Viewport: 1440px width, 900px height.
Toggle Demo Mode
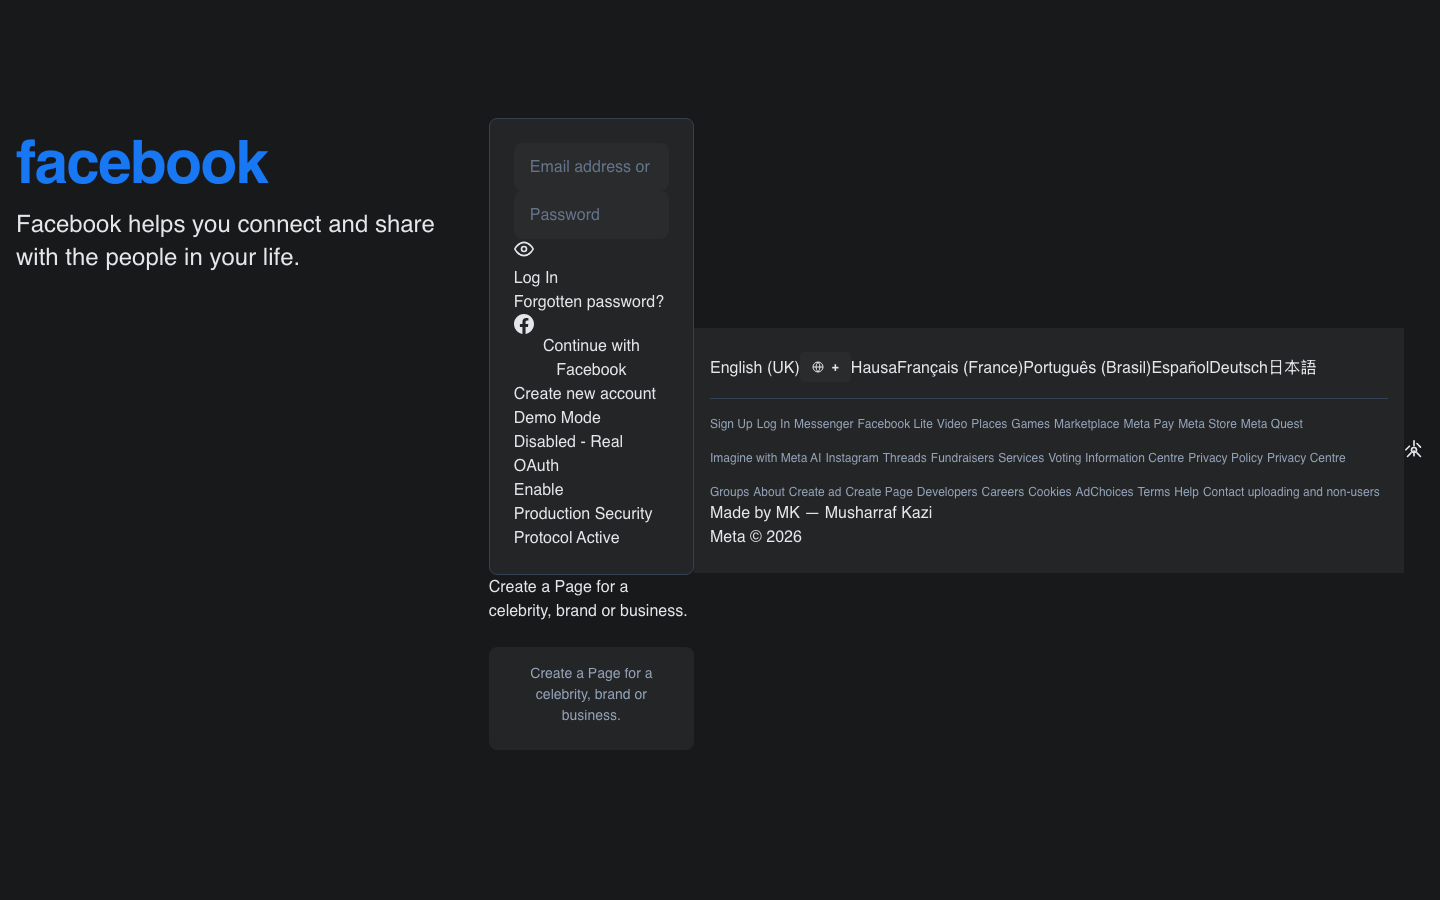(557, 417)
